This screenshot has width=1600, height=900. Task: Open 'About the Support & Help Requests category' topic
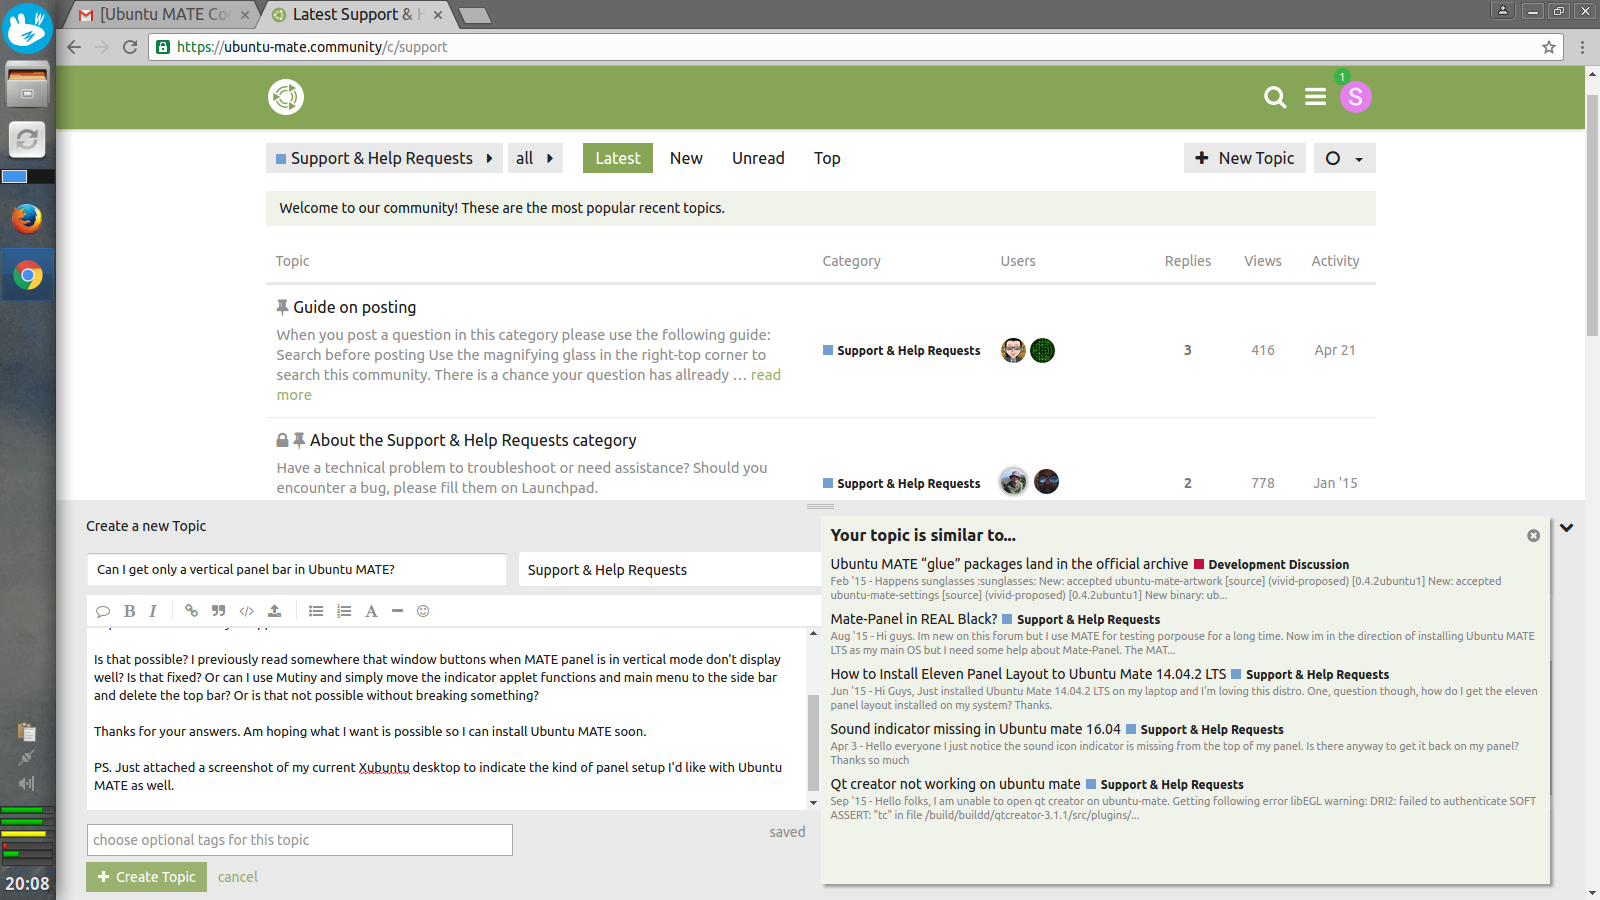[x=473, y=440]
